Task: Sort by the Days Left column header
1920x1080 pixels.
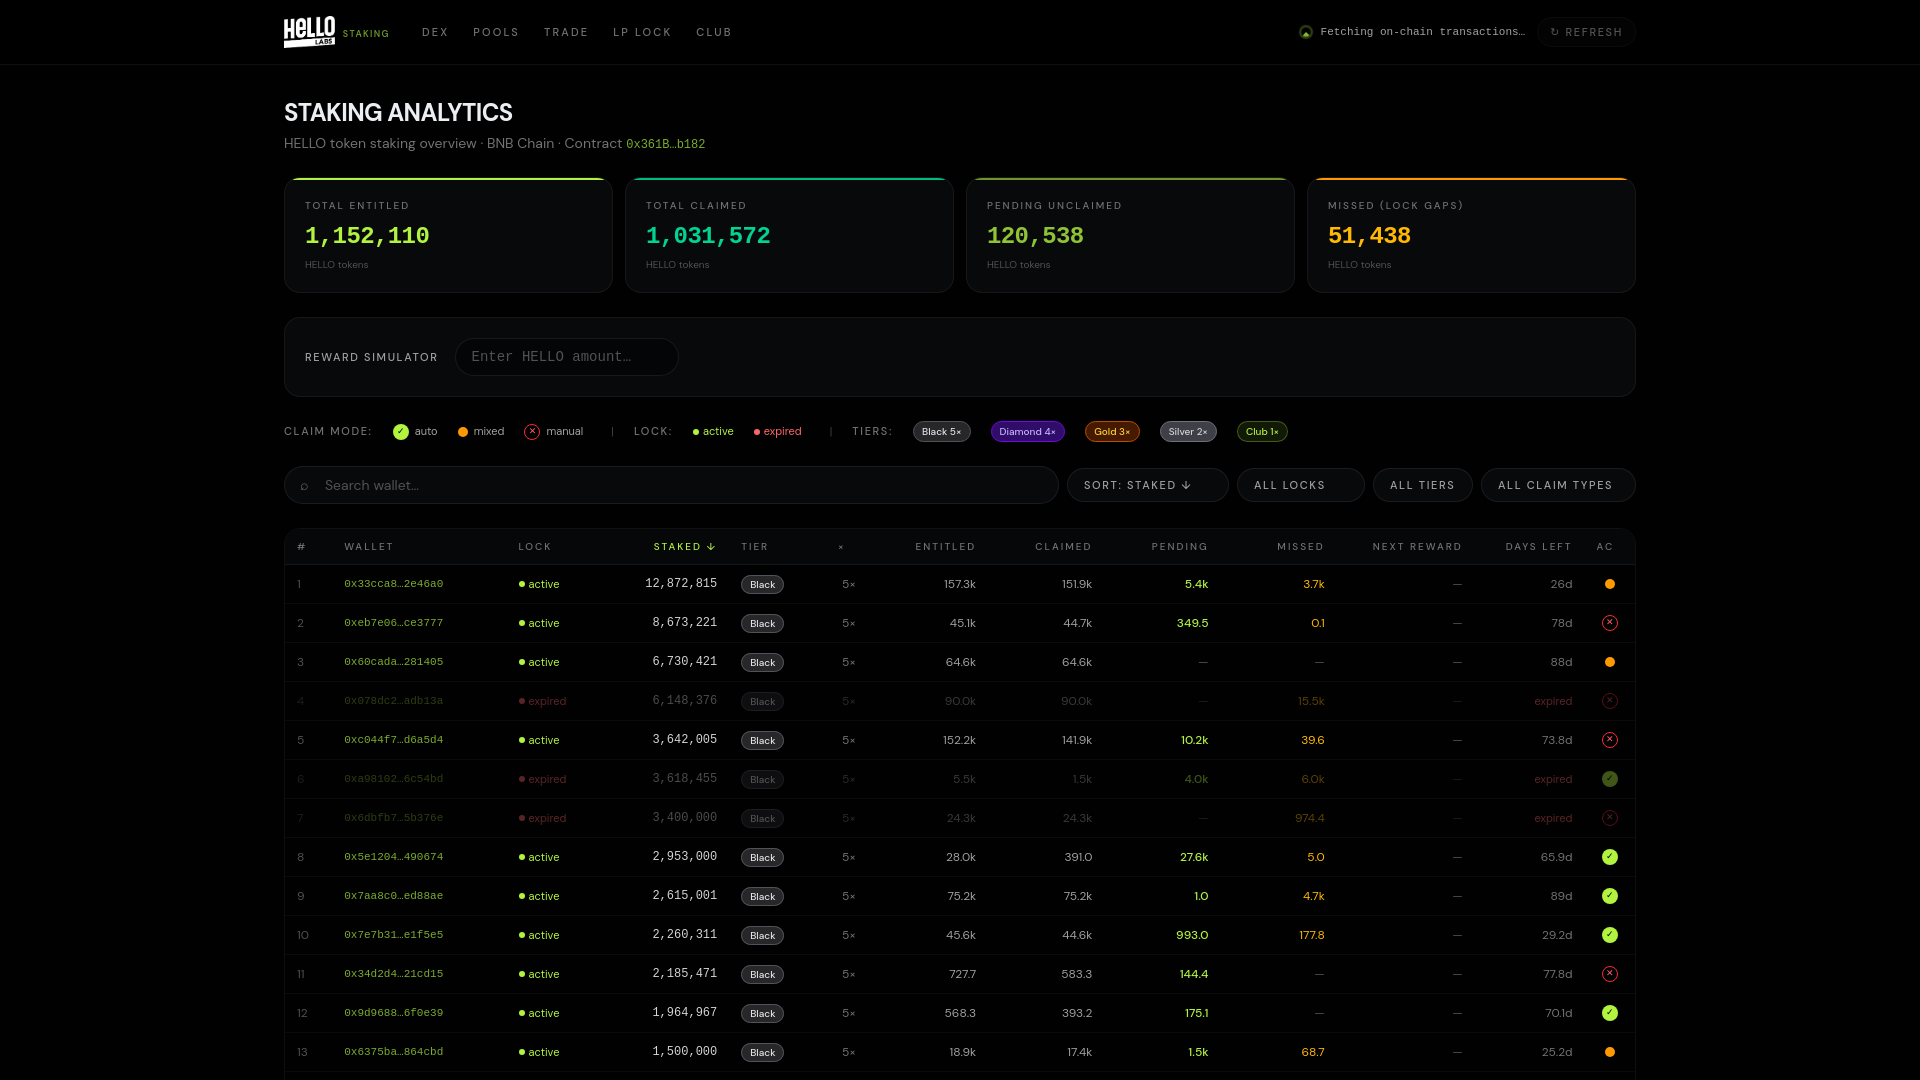Action: (x=1538, y=547)
